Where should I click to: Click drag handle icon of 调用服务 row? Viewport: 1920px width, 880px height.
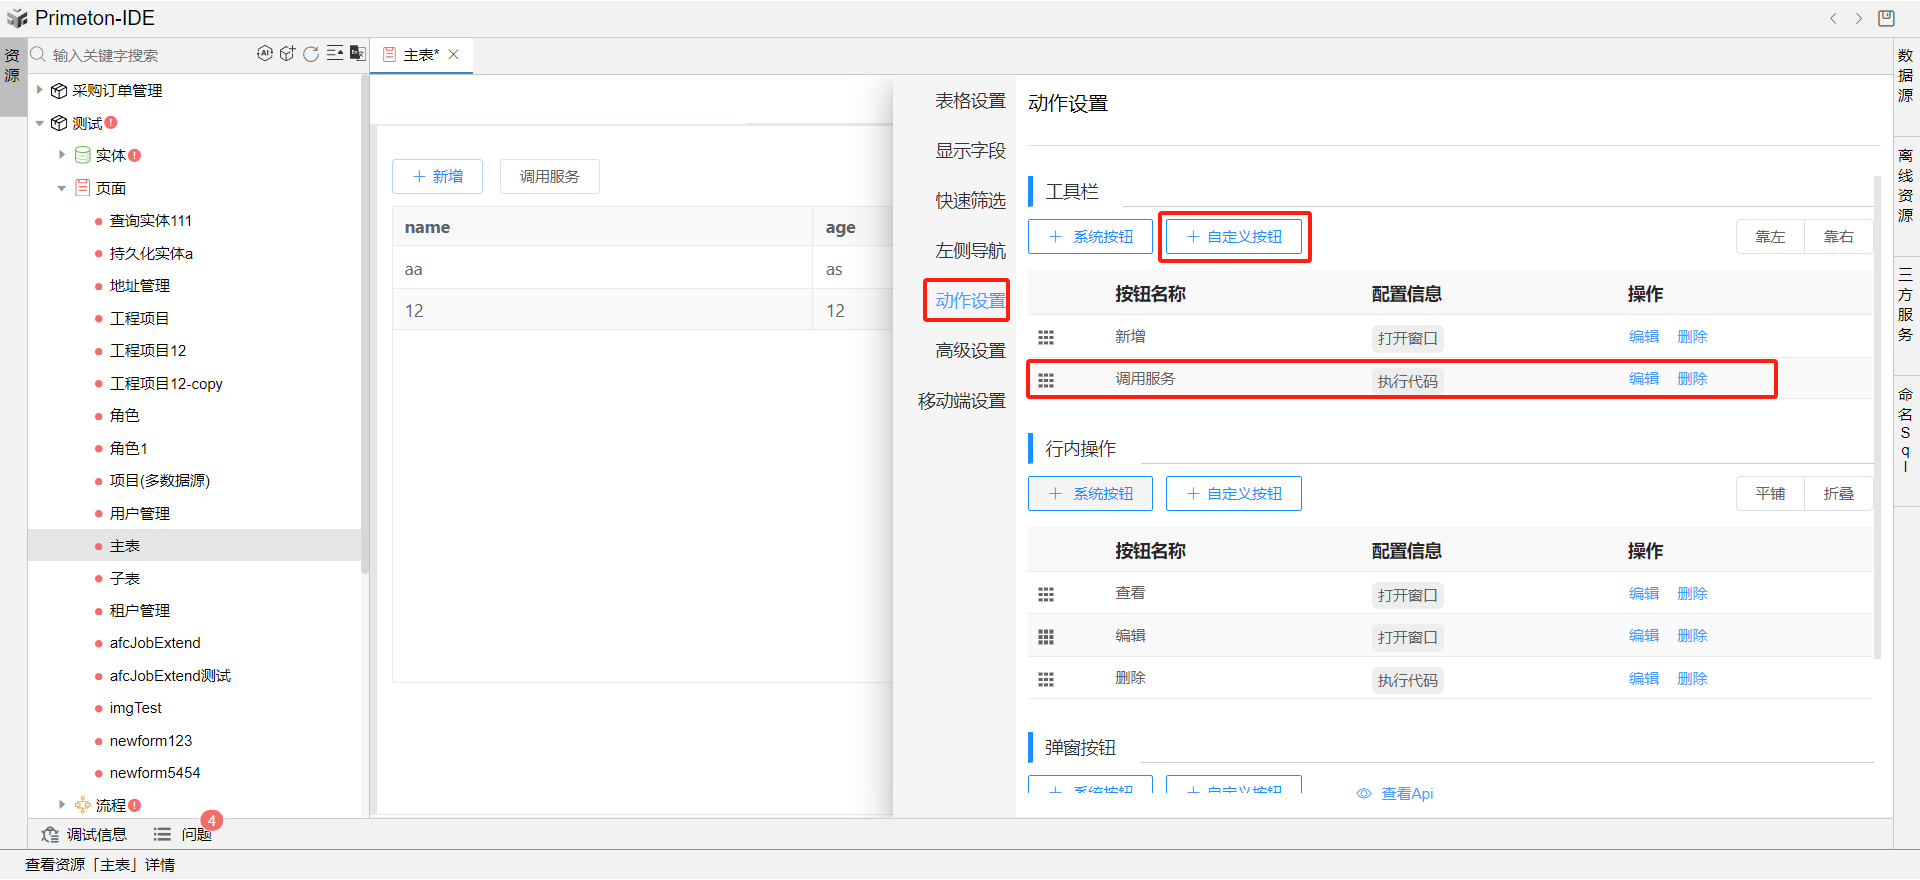coord(1046,380)
